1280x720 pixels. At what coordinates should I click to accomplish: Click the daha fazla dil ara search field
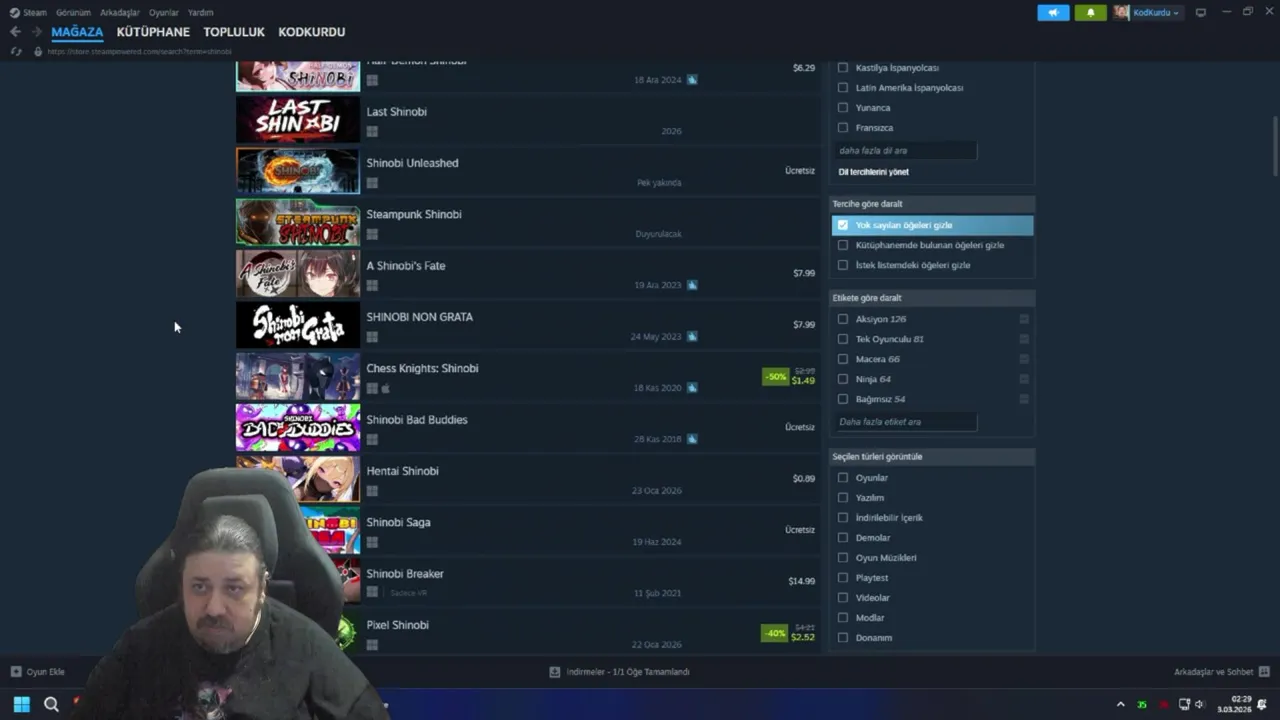[906, 150]
